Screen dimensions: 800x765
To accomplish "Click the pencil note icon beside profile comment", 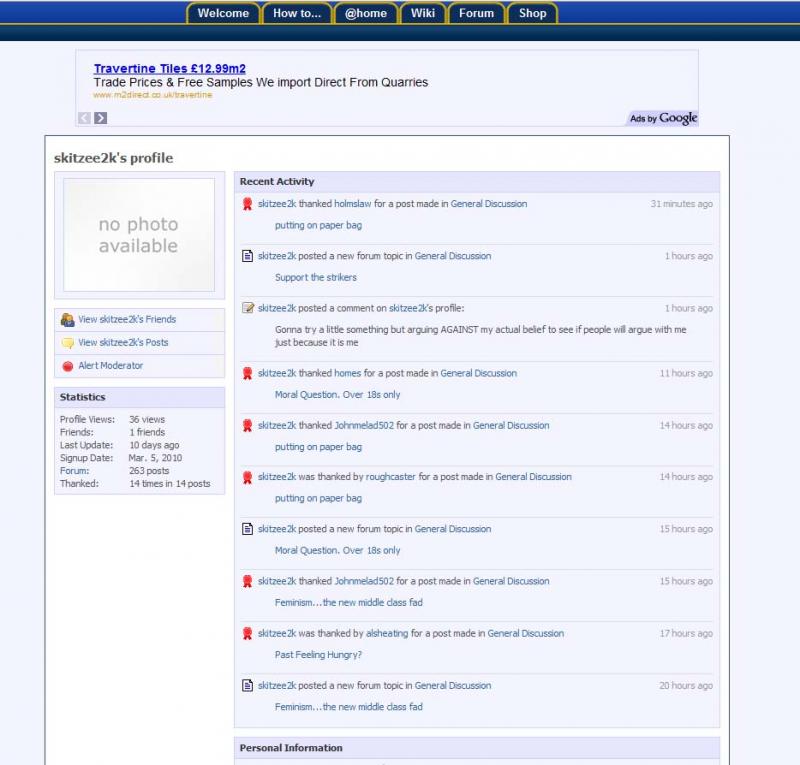I will point(248,308).
